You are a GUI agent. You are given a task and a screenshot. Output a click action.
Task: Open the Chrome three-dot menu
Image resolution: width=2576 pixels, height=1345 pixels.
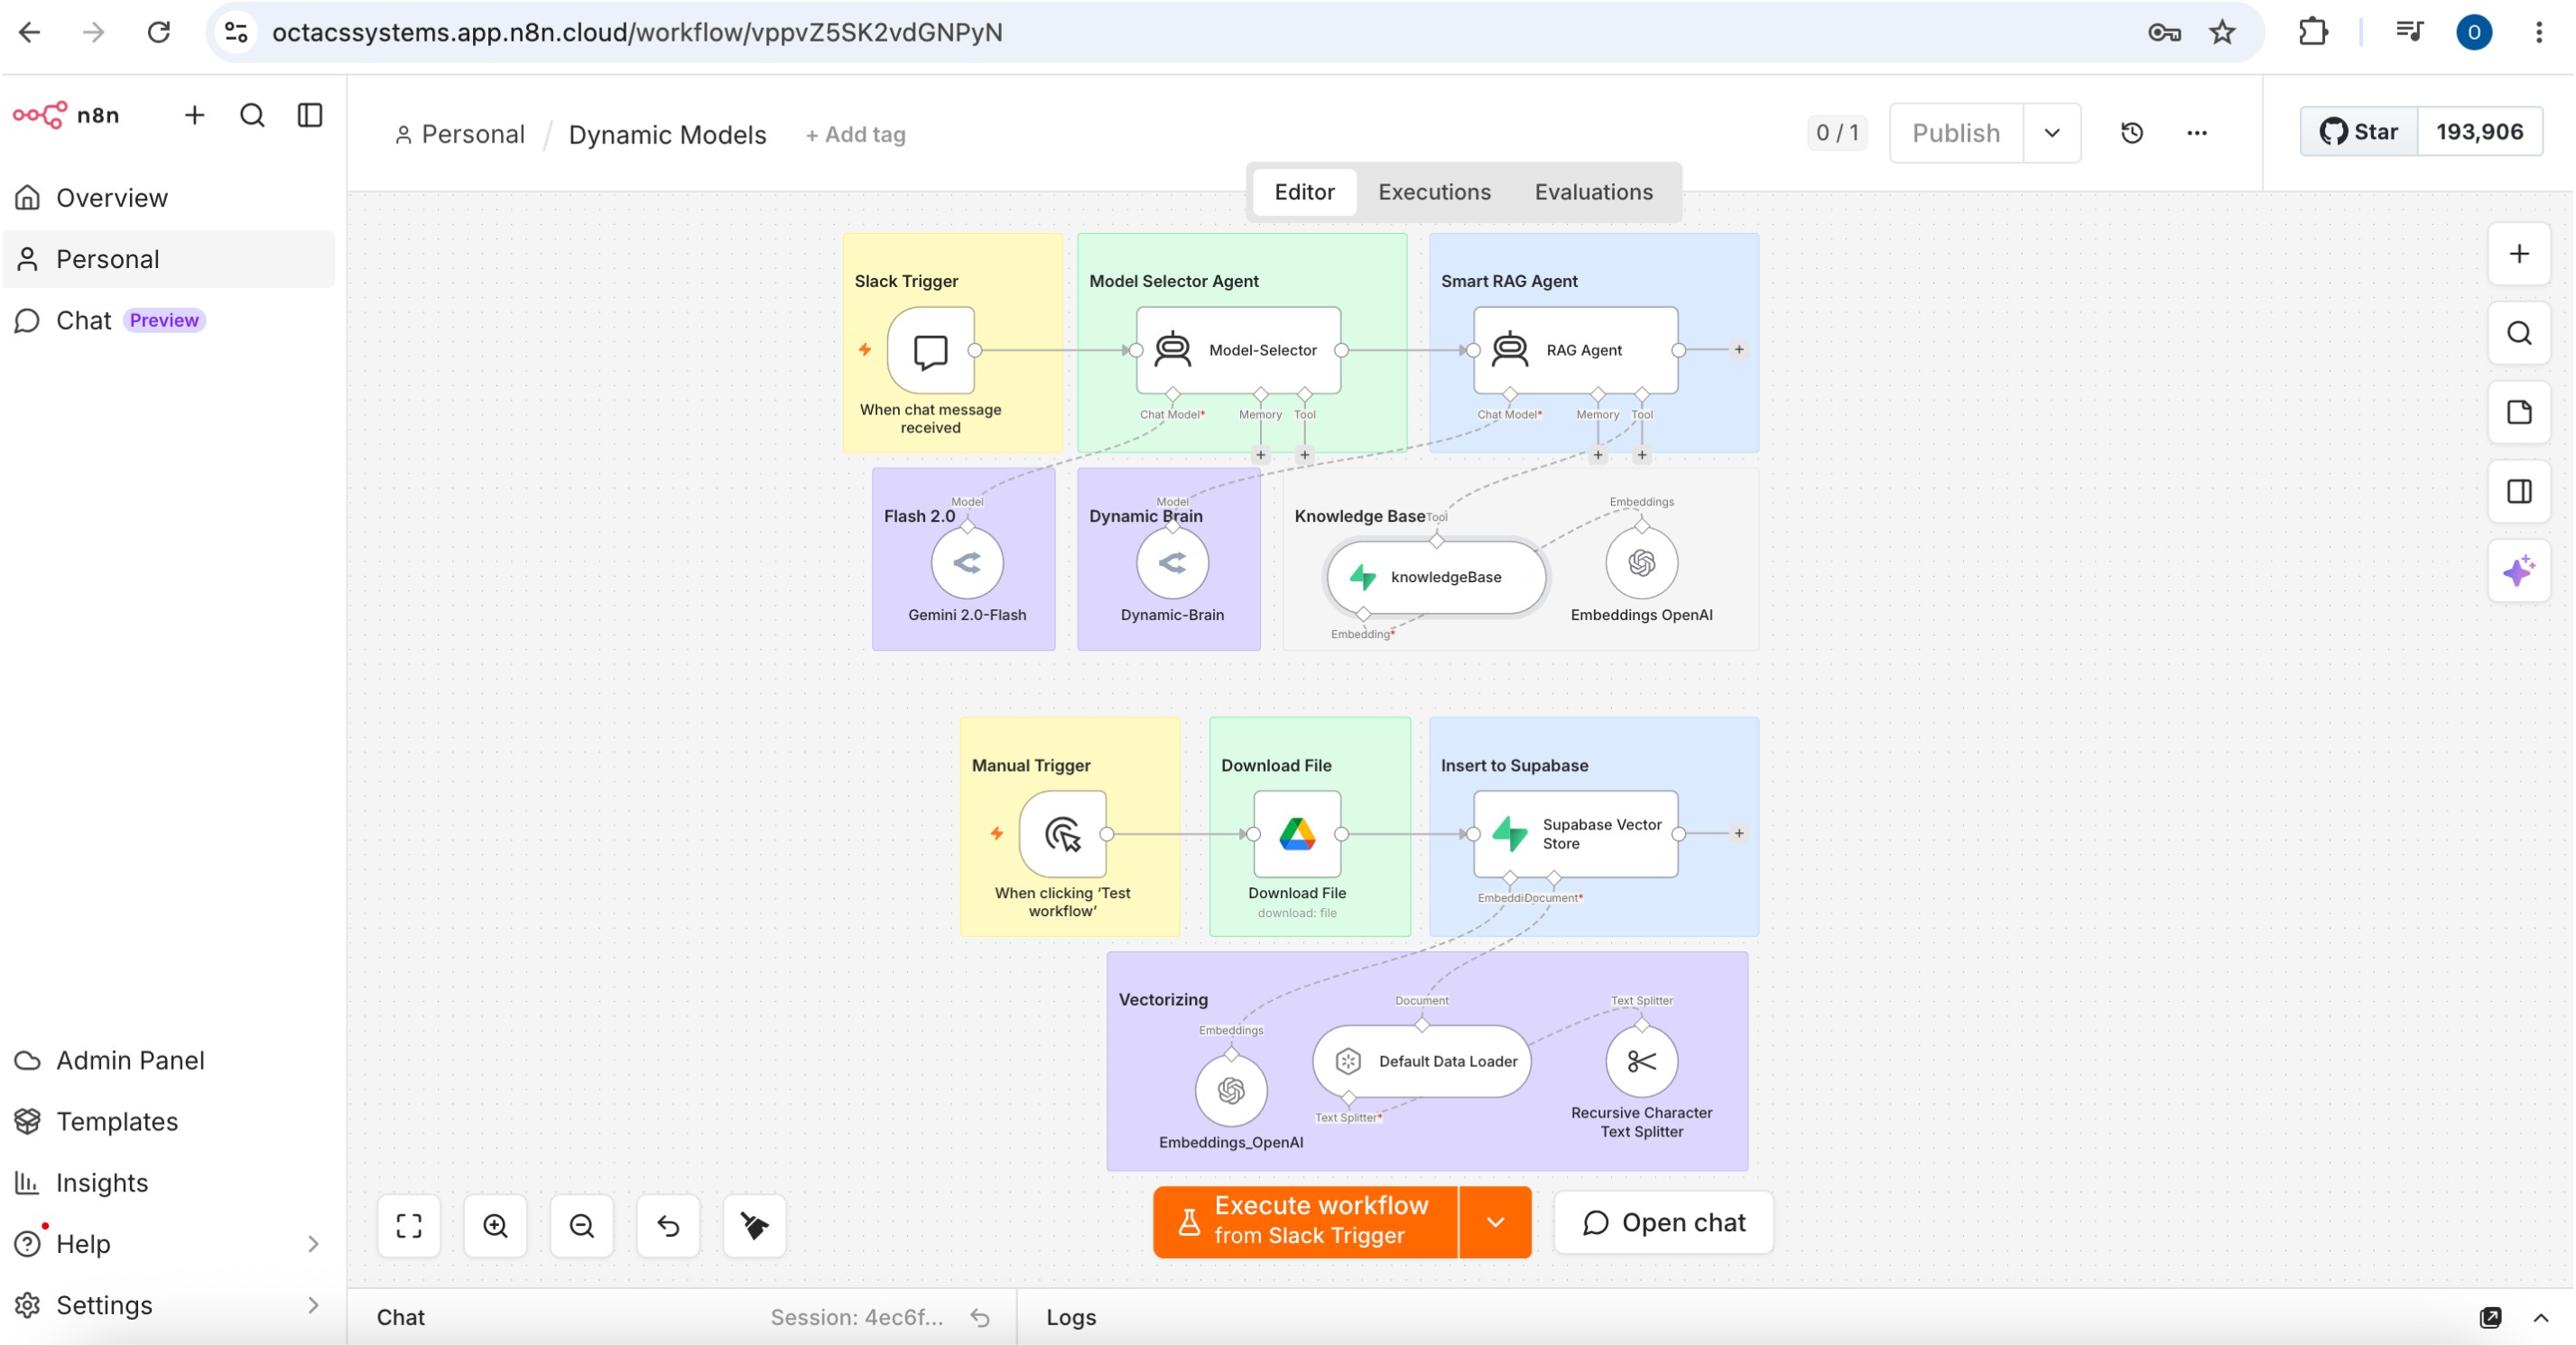coord(2538,33)
